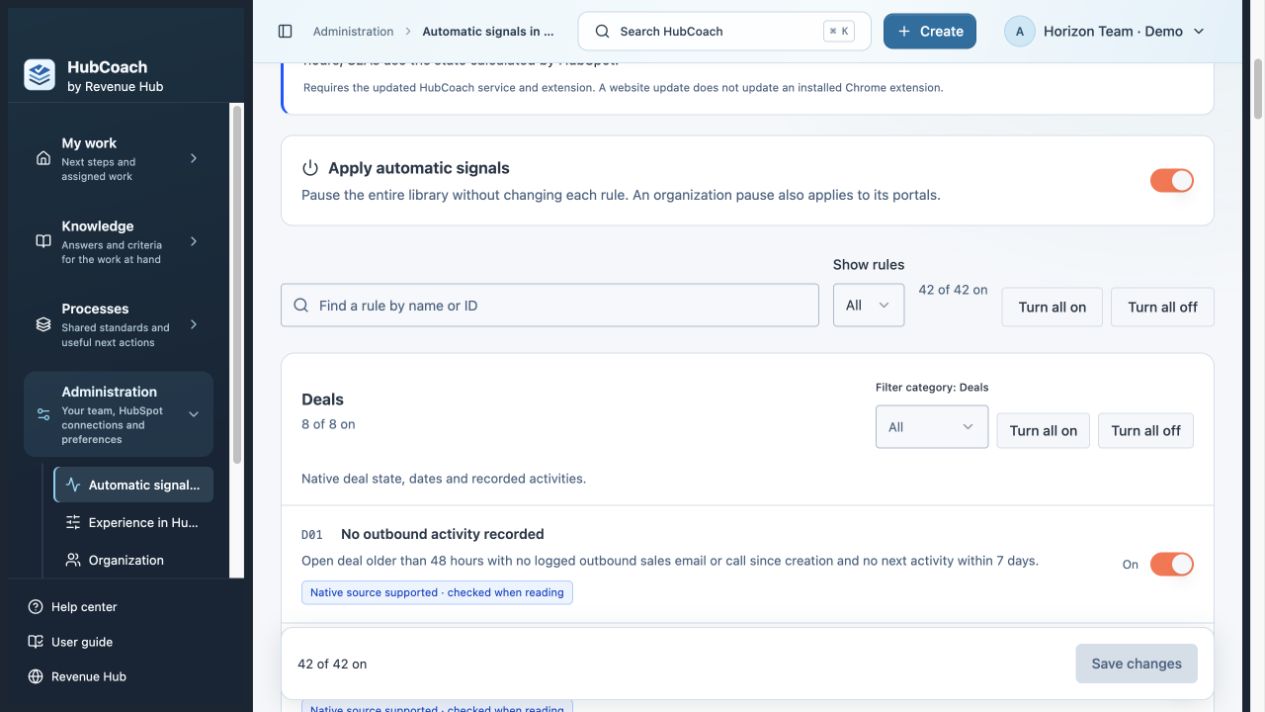
Task: Click the HubCoach logo icon
Action: click(40, 75)
